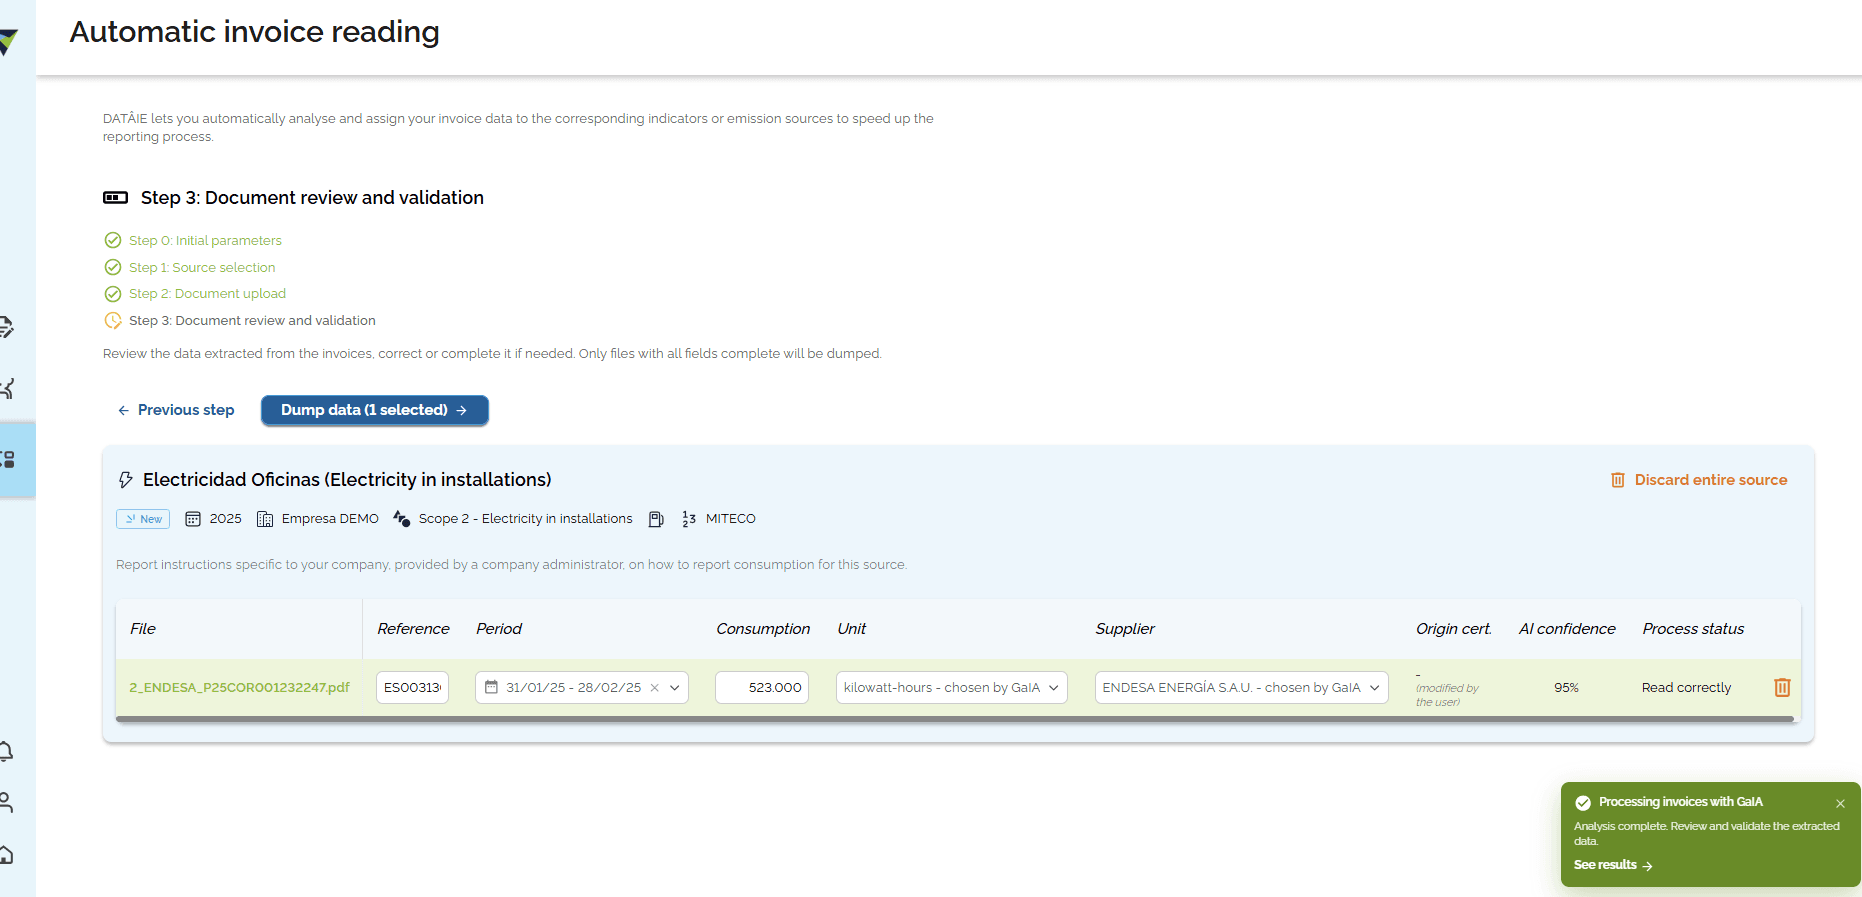Click Discard entire source
1862x897 pixels.
coord(1699,480)
